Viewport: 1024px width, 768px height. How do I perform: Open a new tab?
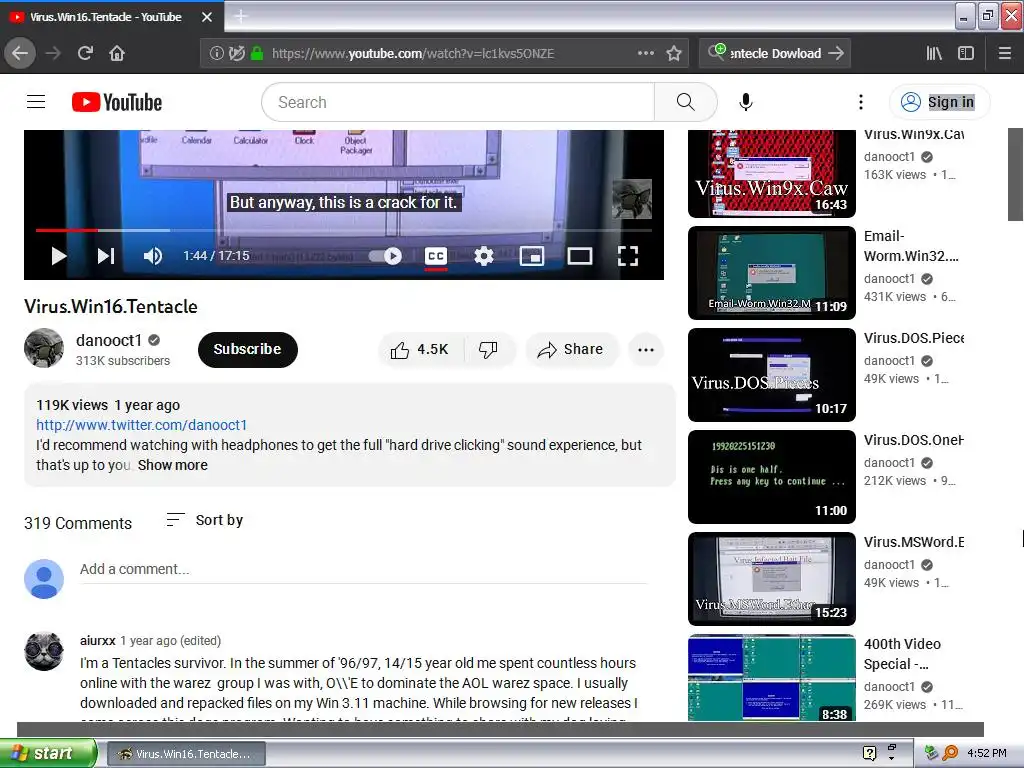click(240, 16)
